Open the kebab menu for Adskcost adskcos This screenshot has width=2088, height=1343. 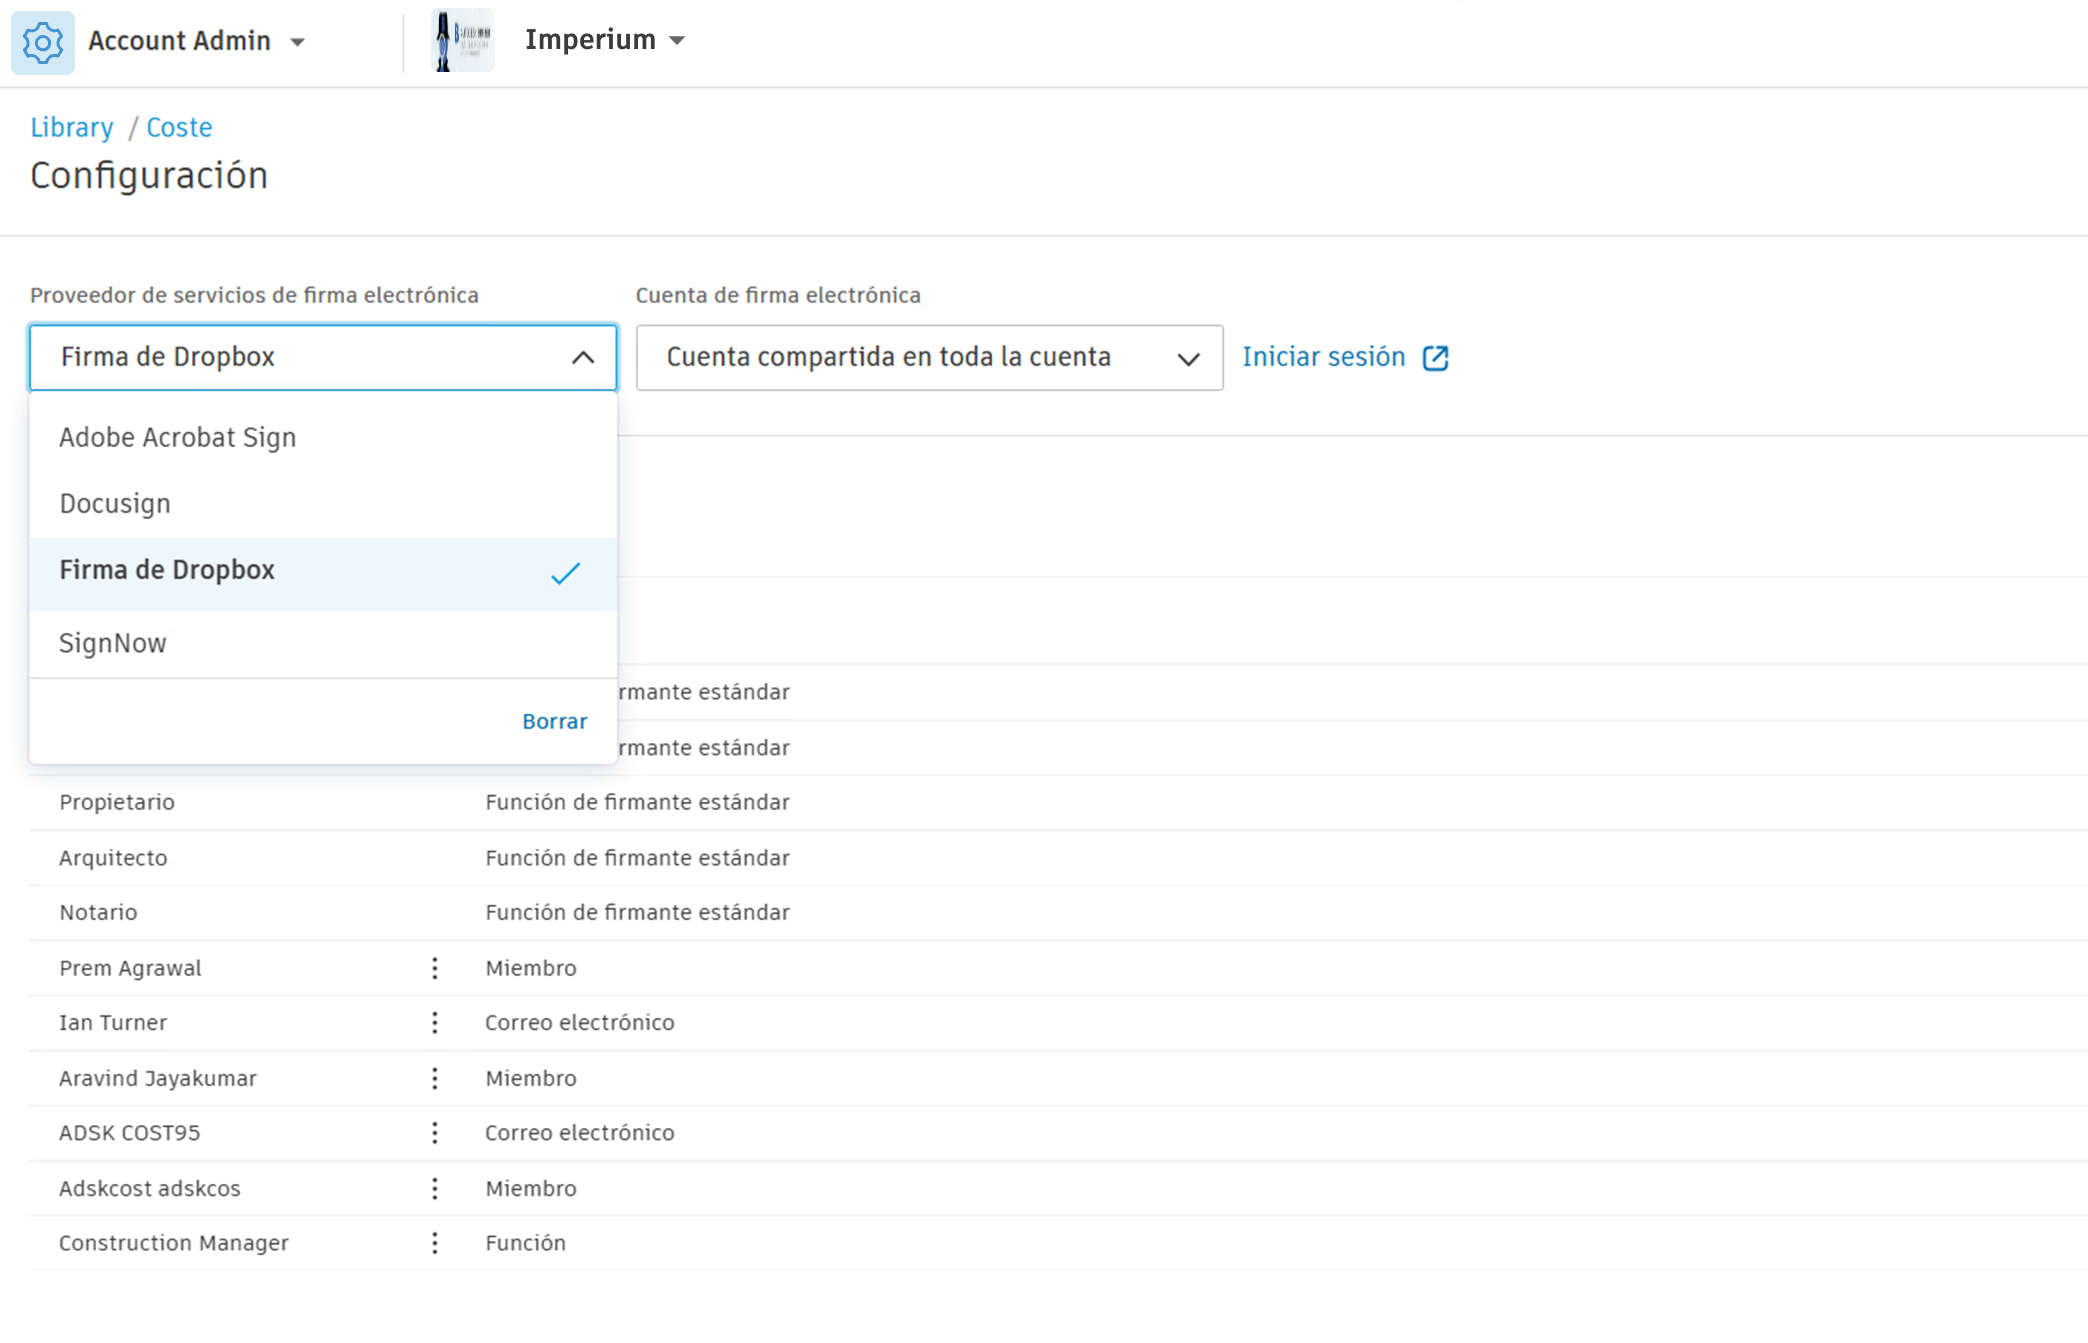click(434, 1188)
